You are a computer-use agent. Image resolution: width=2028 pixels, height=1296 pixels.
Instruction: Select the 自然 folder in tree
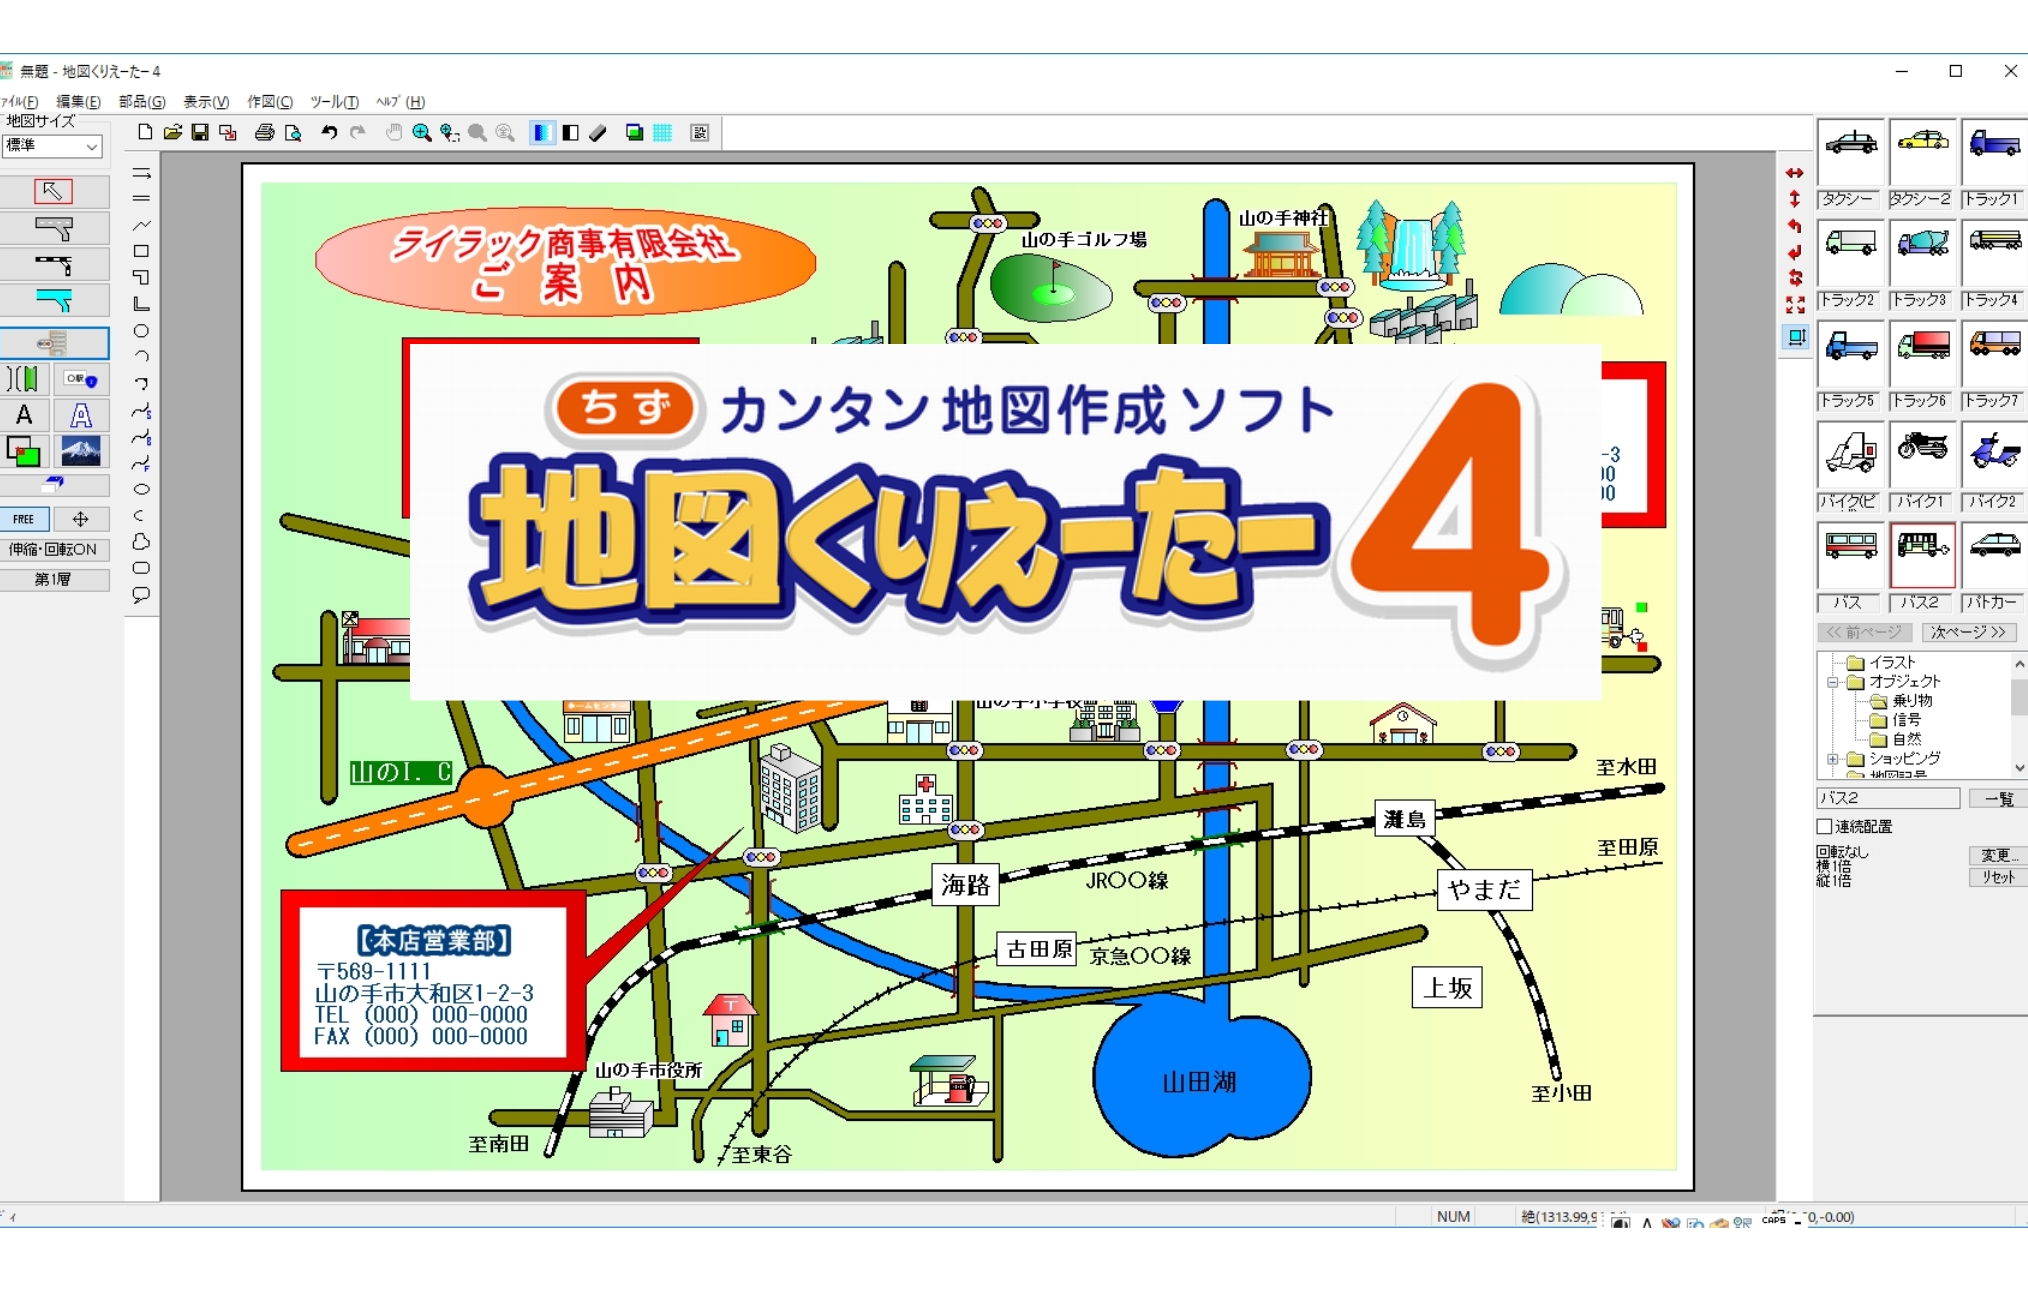click(1896, 739)
